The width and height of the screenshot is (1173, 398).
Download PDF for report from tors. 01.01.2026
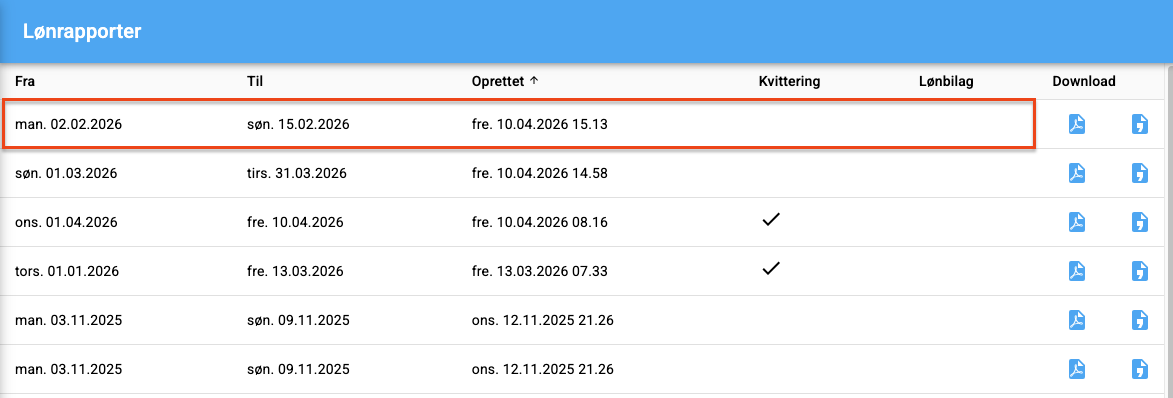(x=1076, y=271)
